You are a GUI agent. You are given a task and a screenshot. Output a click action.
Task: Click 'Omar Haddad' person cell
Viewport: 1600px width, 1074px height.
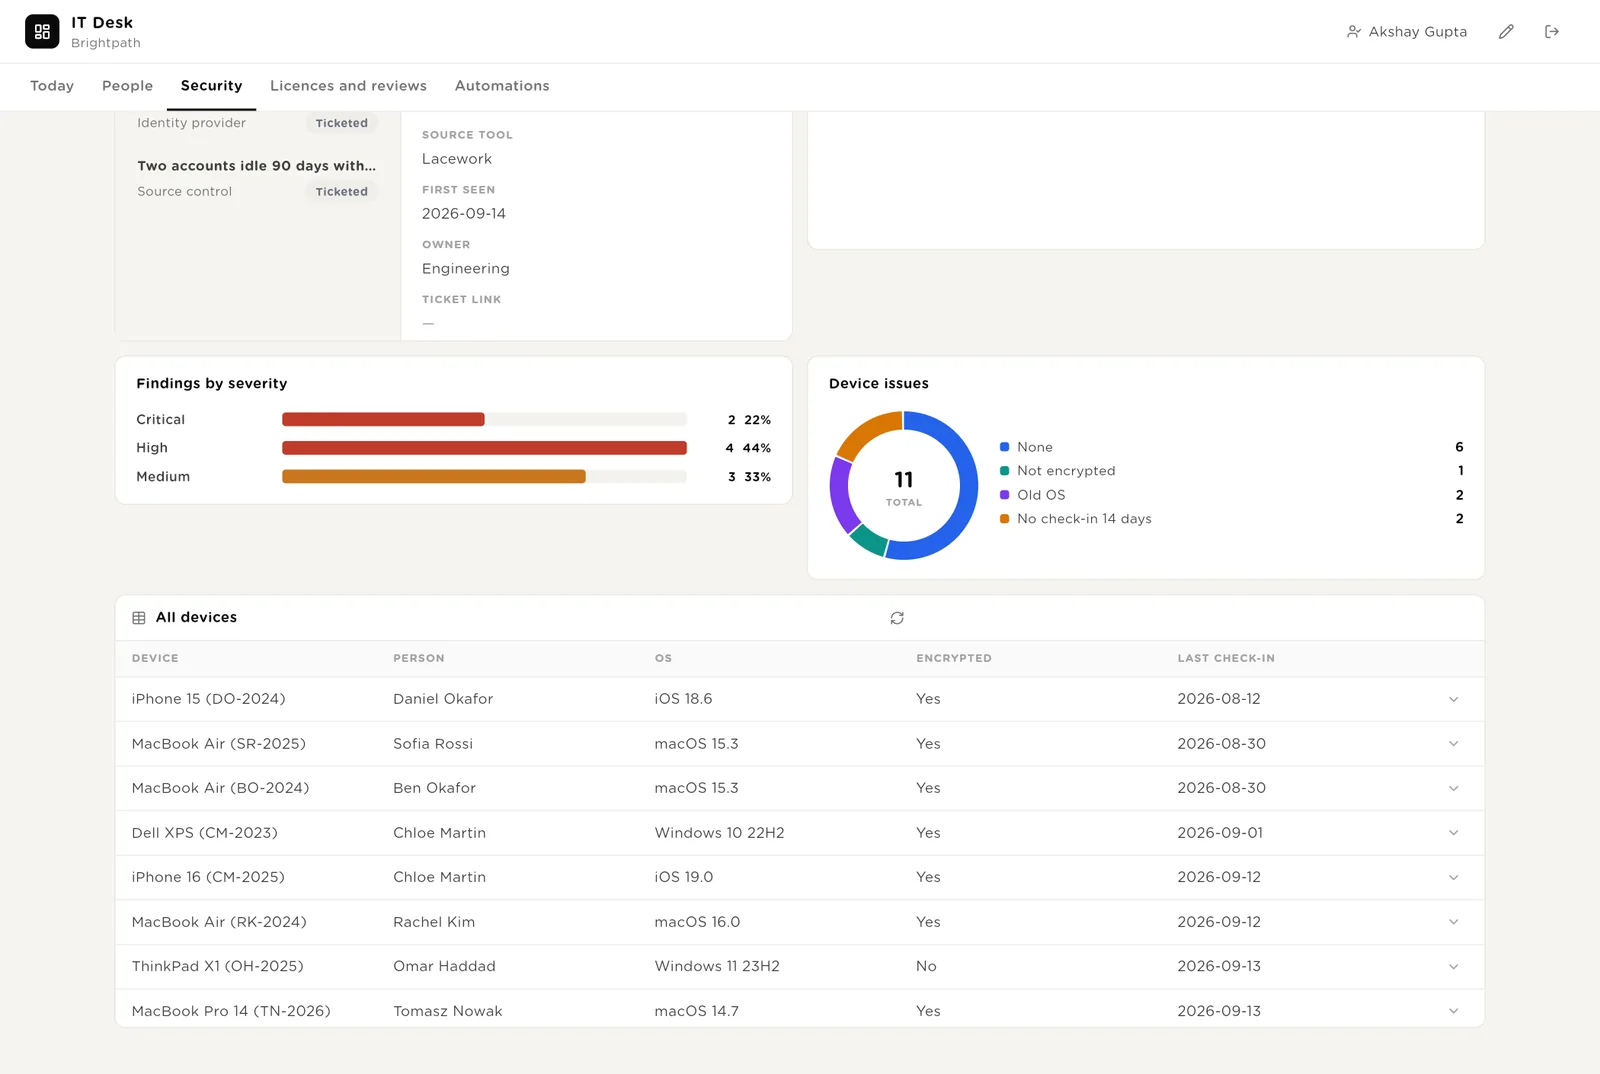tap(444, 966)
